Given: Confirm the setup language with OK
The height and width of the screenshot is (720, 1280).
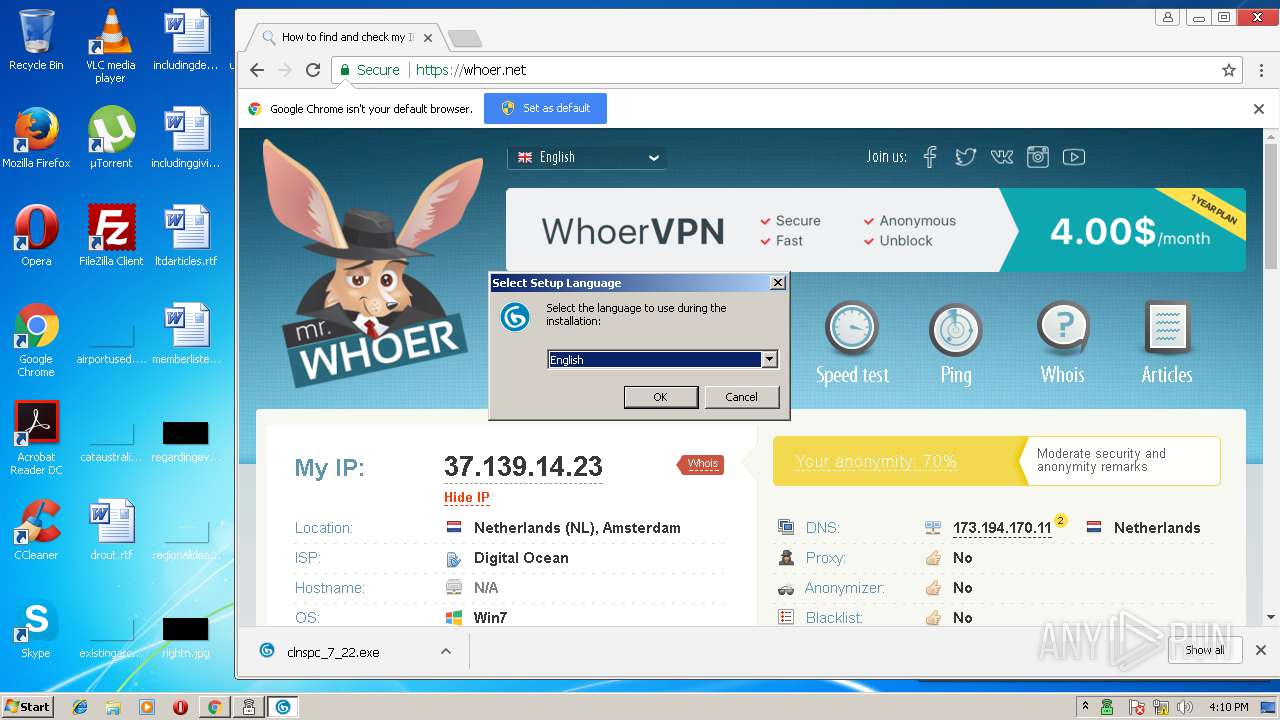Looking at the screenshot, I should (660, 397).
